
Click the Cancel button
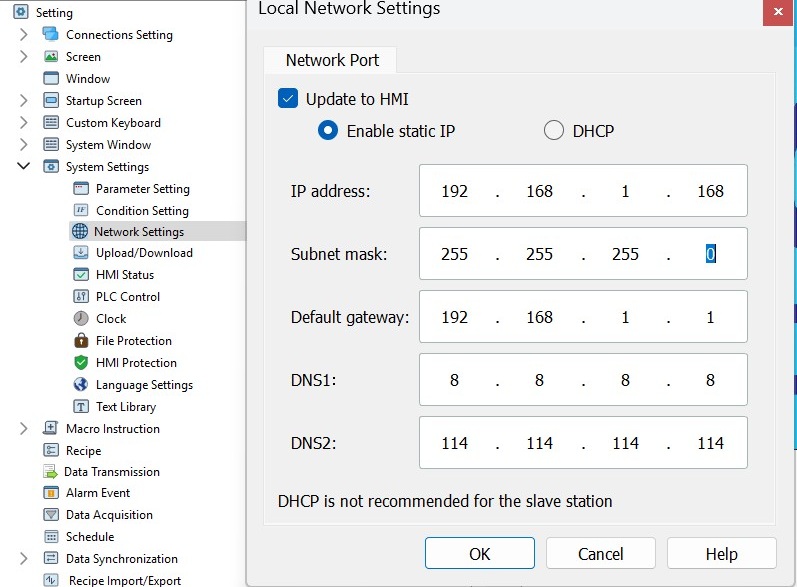[x=600, y=553]
